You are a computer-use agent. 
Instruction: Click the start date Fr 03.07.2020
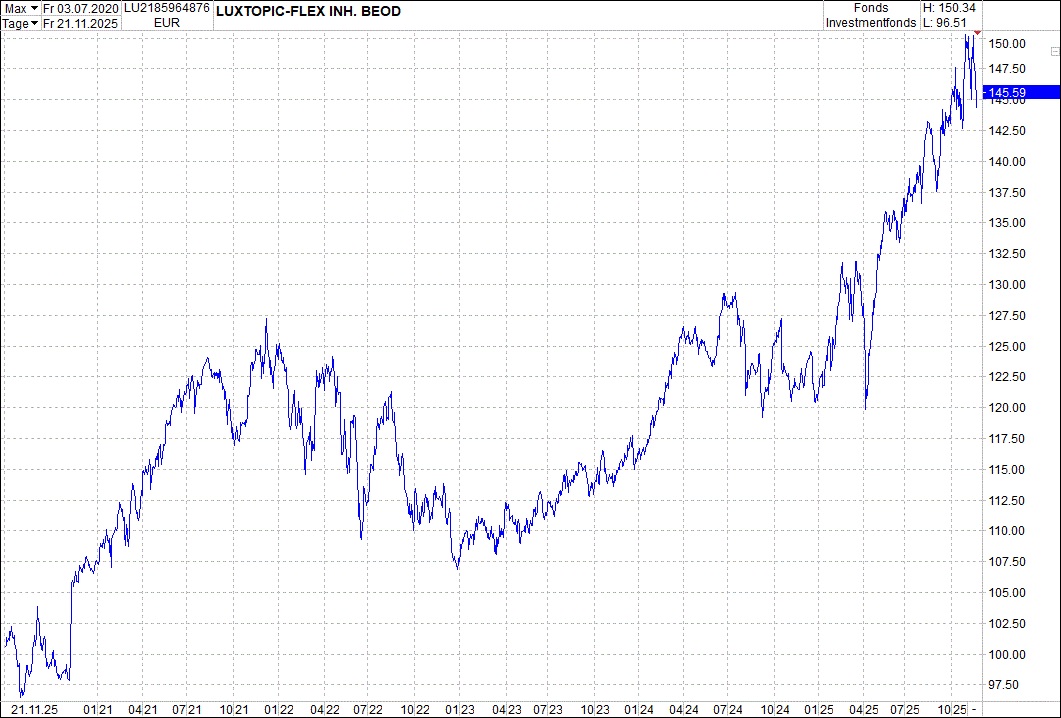click(81, 9)
